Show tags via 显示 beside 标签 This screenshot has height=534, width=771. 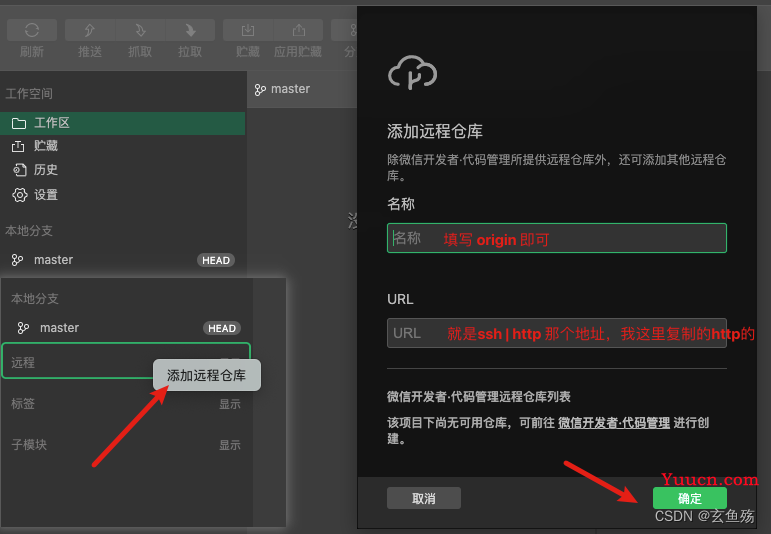(230, 404)
